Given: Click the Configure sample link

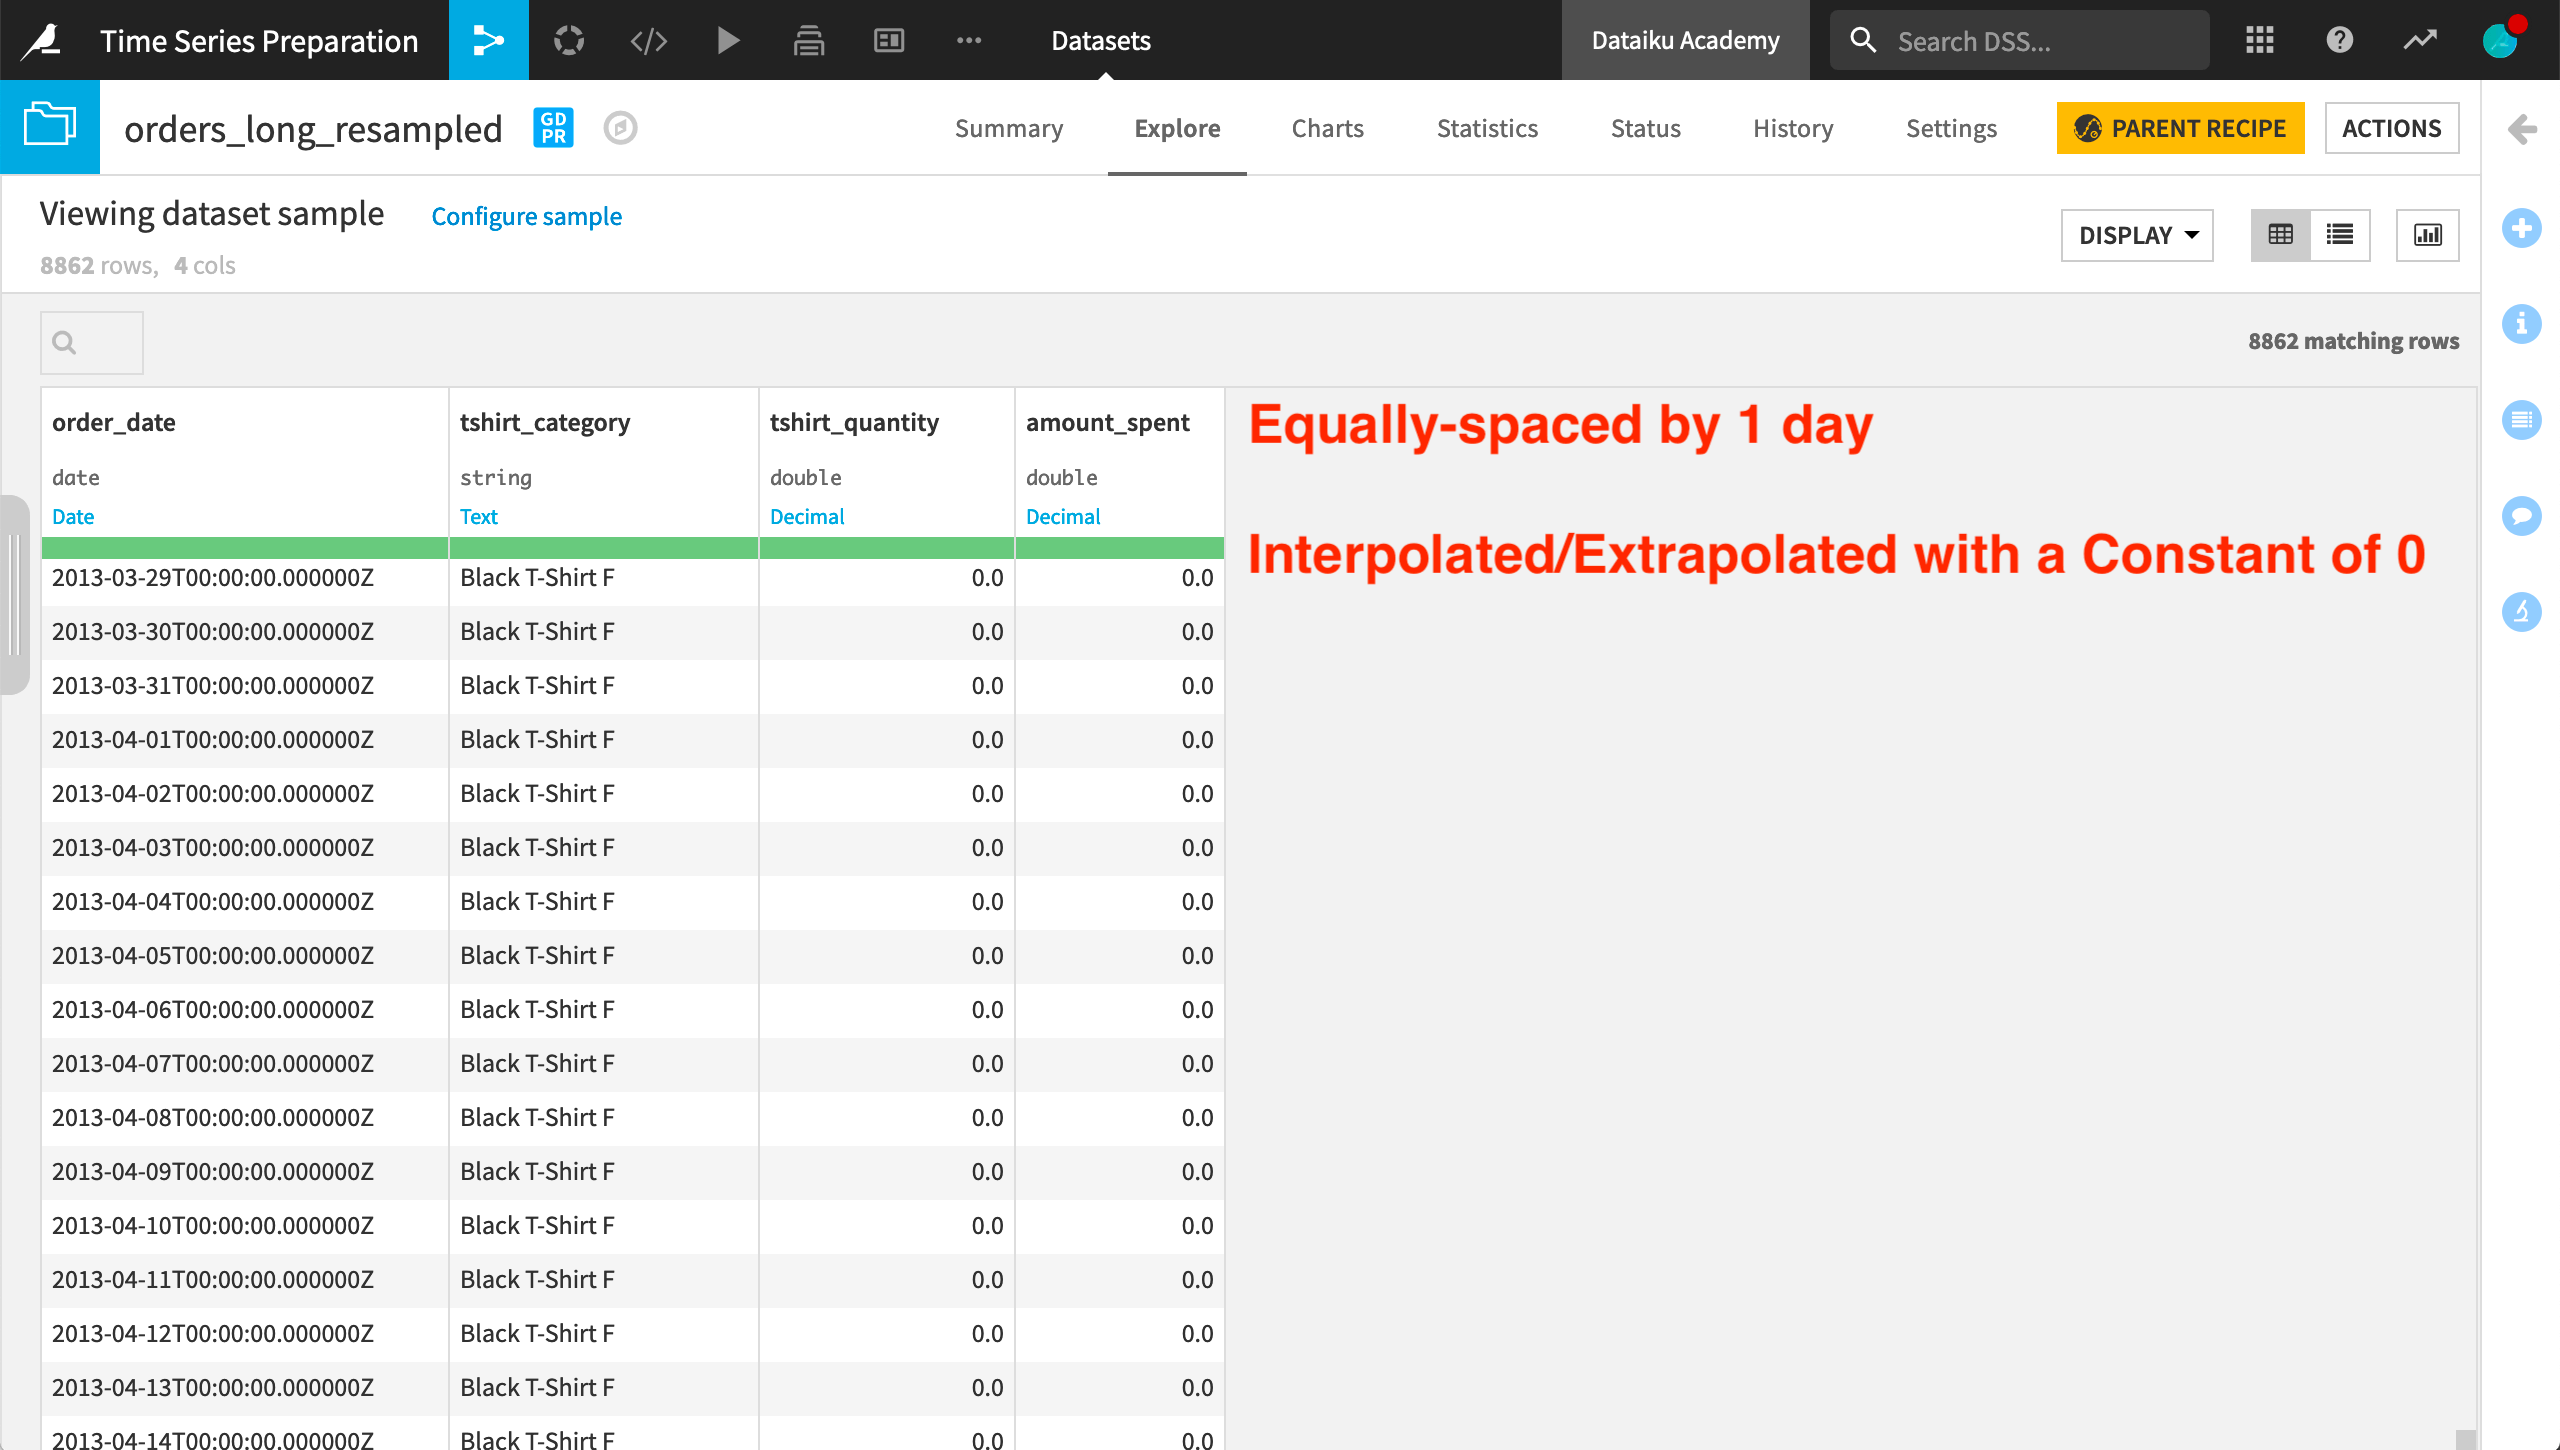Looking at the screenshot, I should coord(527,216).
